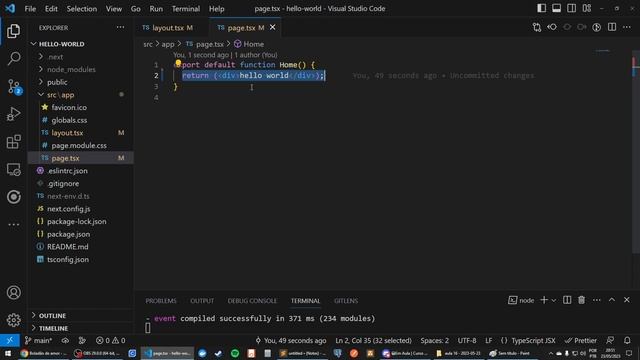Add a new terminal with plus icon

[x=544, y=300]
